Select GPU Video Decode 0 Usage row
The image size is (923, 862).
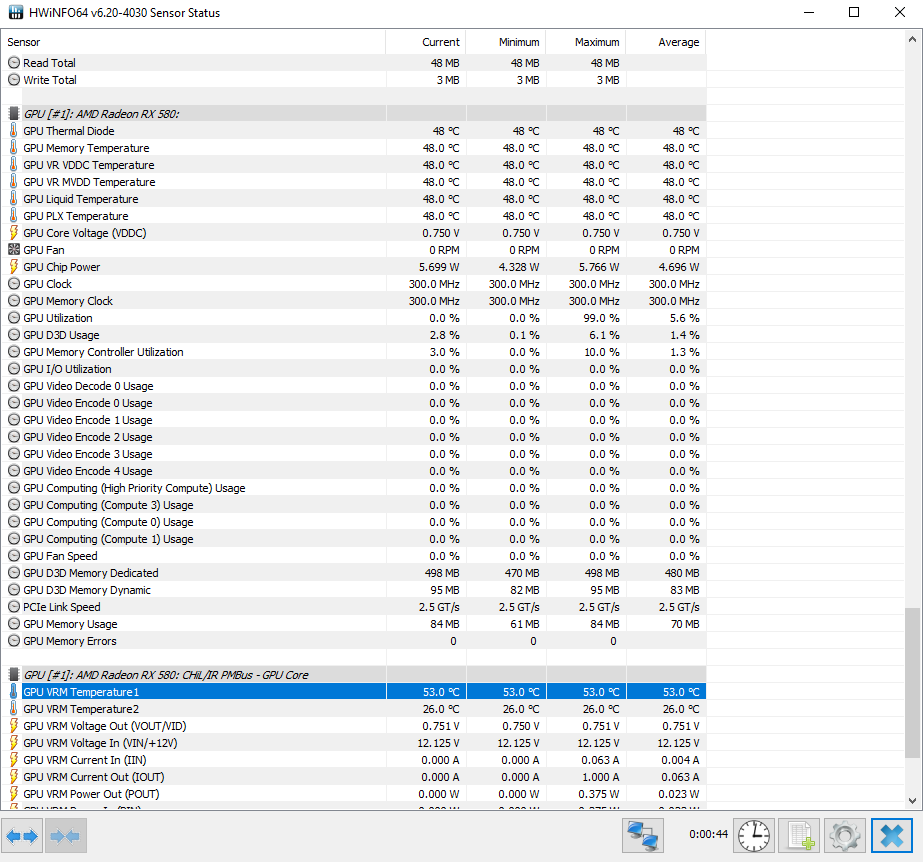tap(353, 386)
